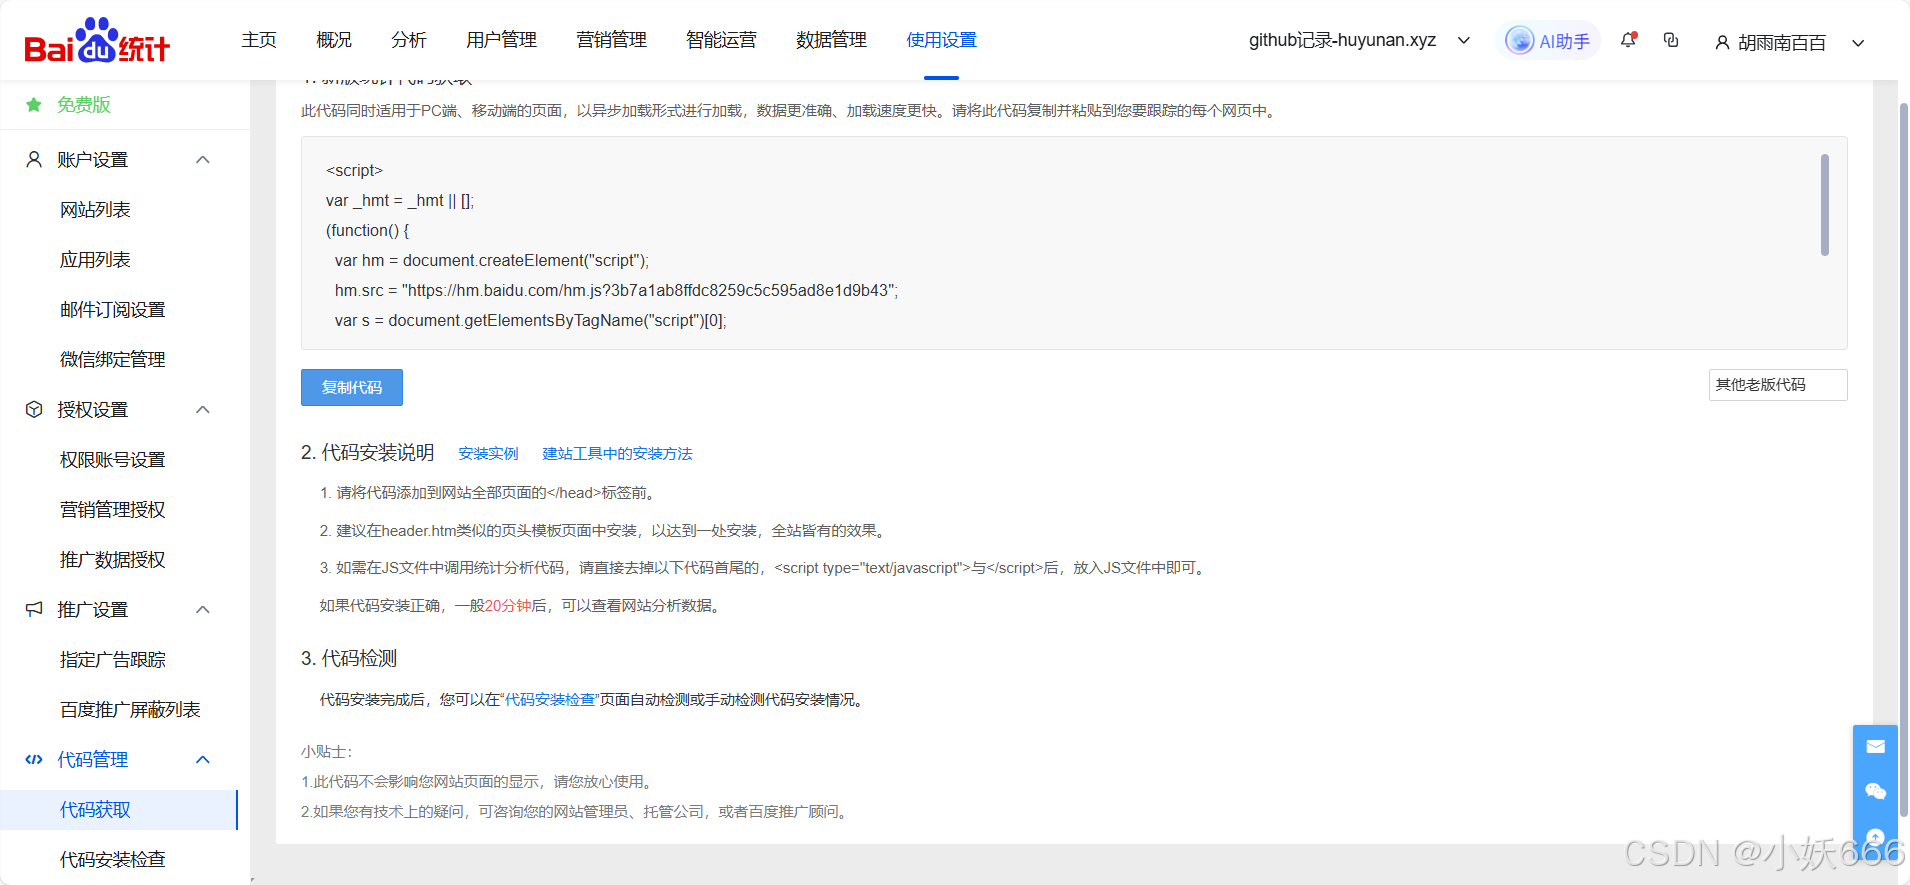
Task: Collapse the 账户设置 section chevron
Action: coord(203,159)
